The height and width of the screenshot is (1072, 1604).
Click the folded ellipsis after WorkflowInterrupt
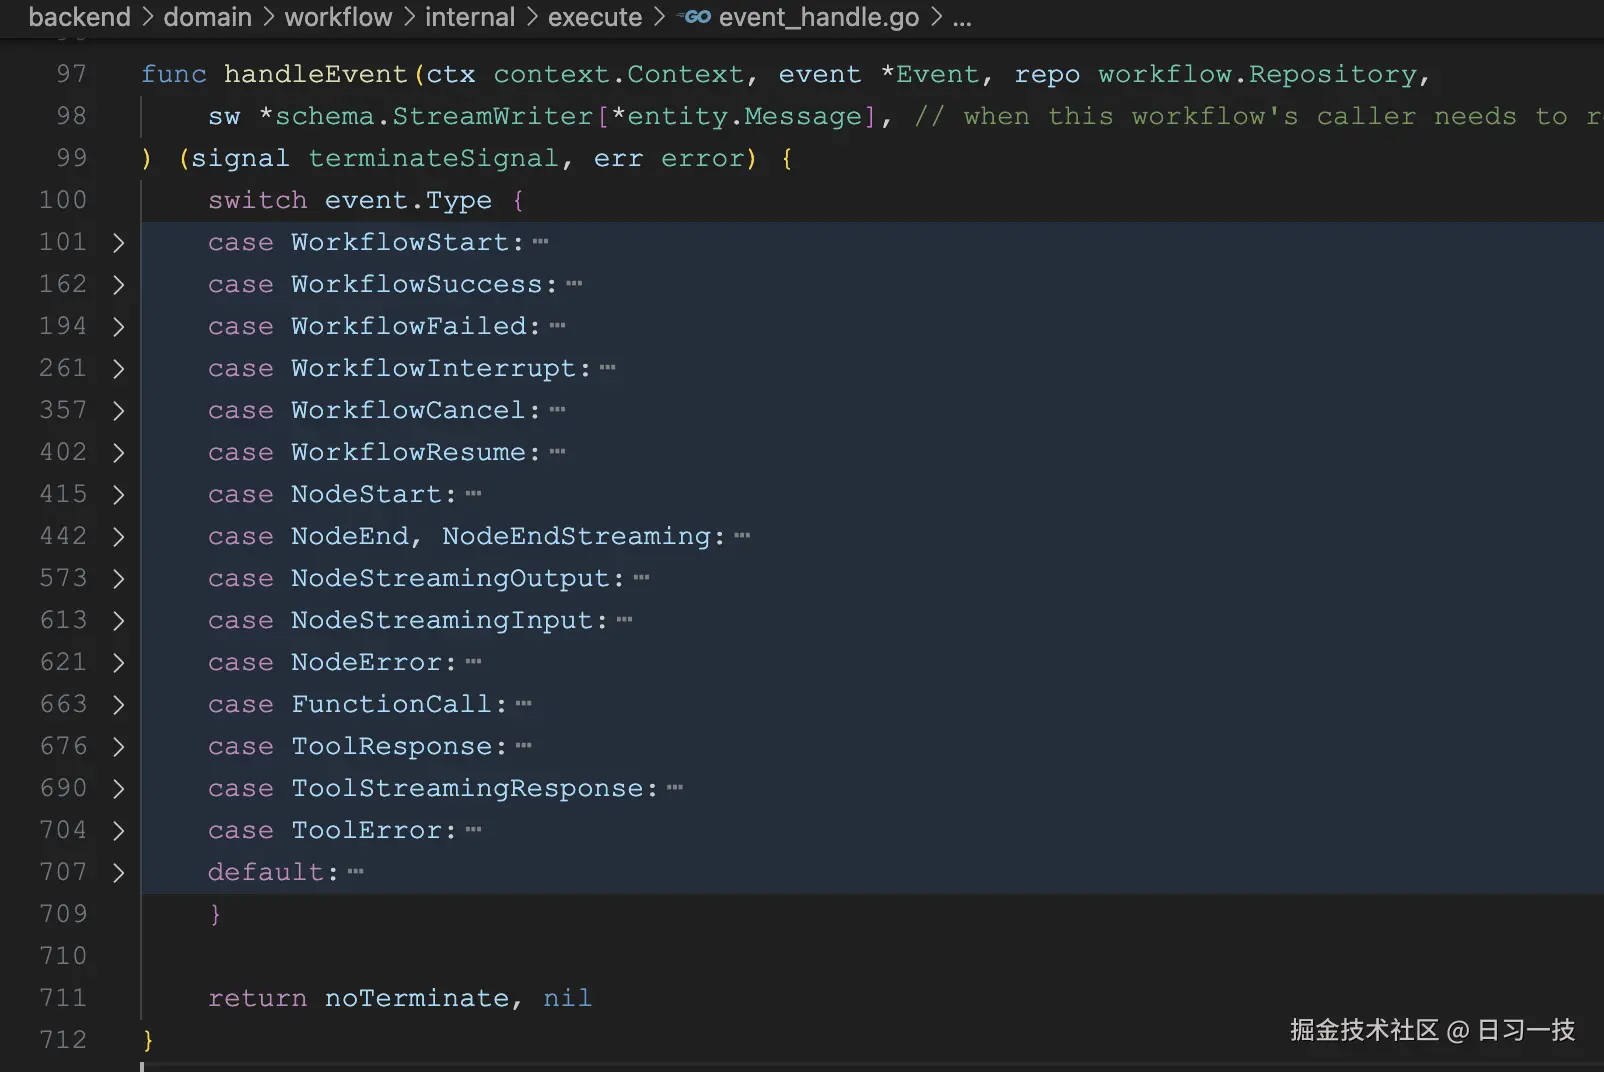coord(608,368)
